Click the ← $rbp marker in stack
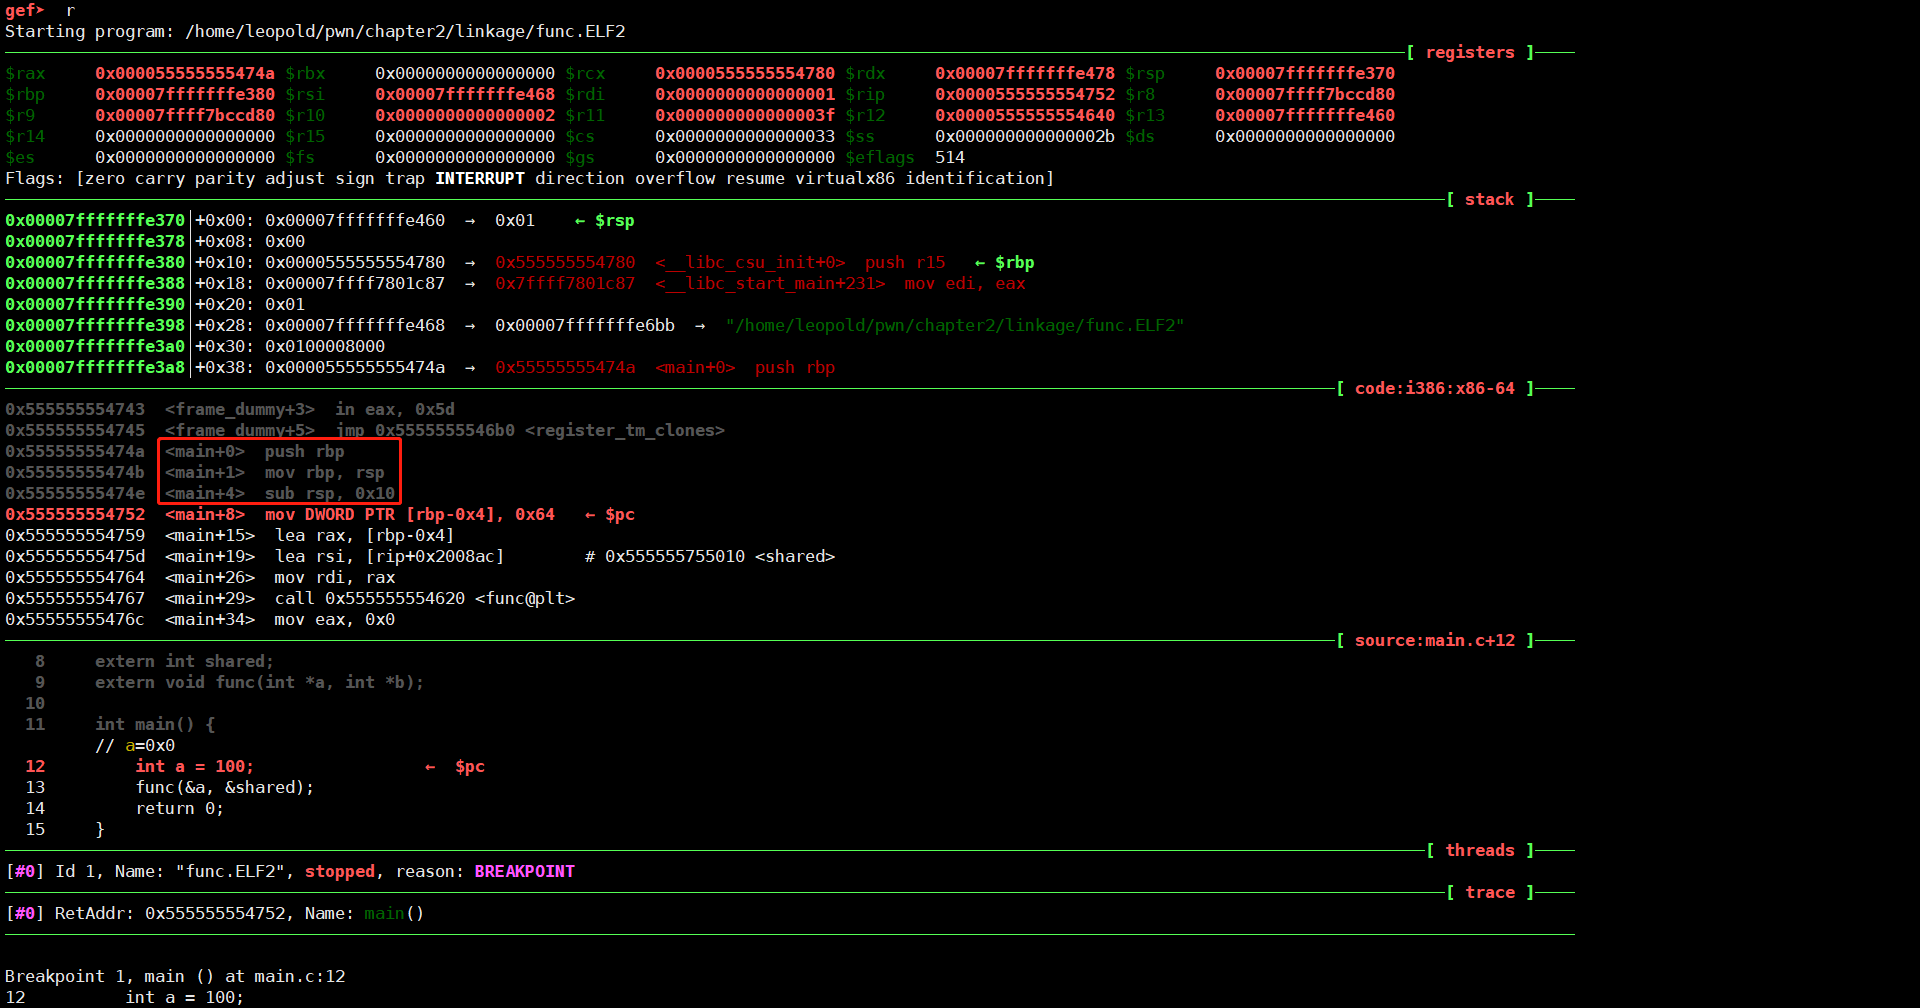The height and width of the screenshot is (1008, 1920). 1005,262
